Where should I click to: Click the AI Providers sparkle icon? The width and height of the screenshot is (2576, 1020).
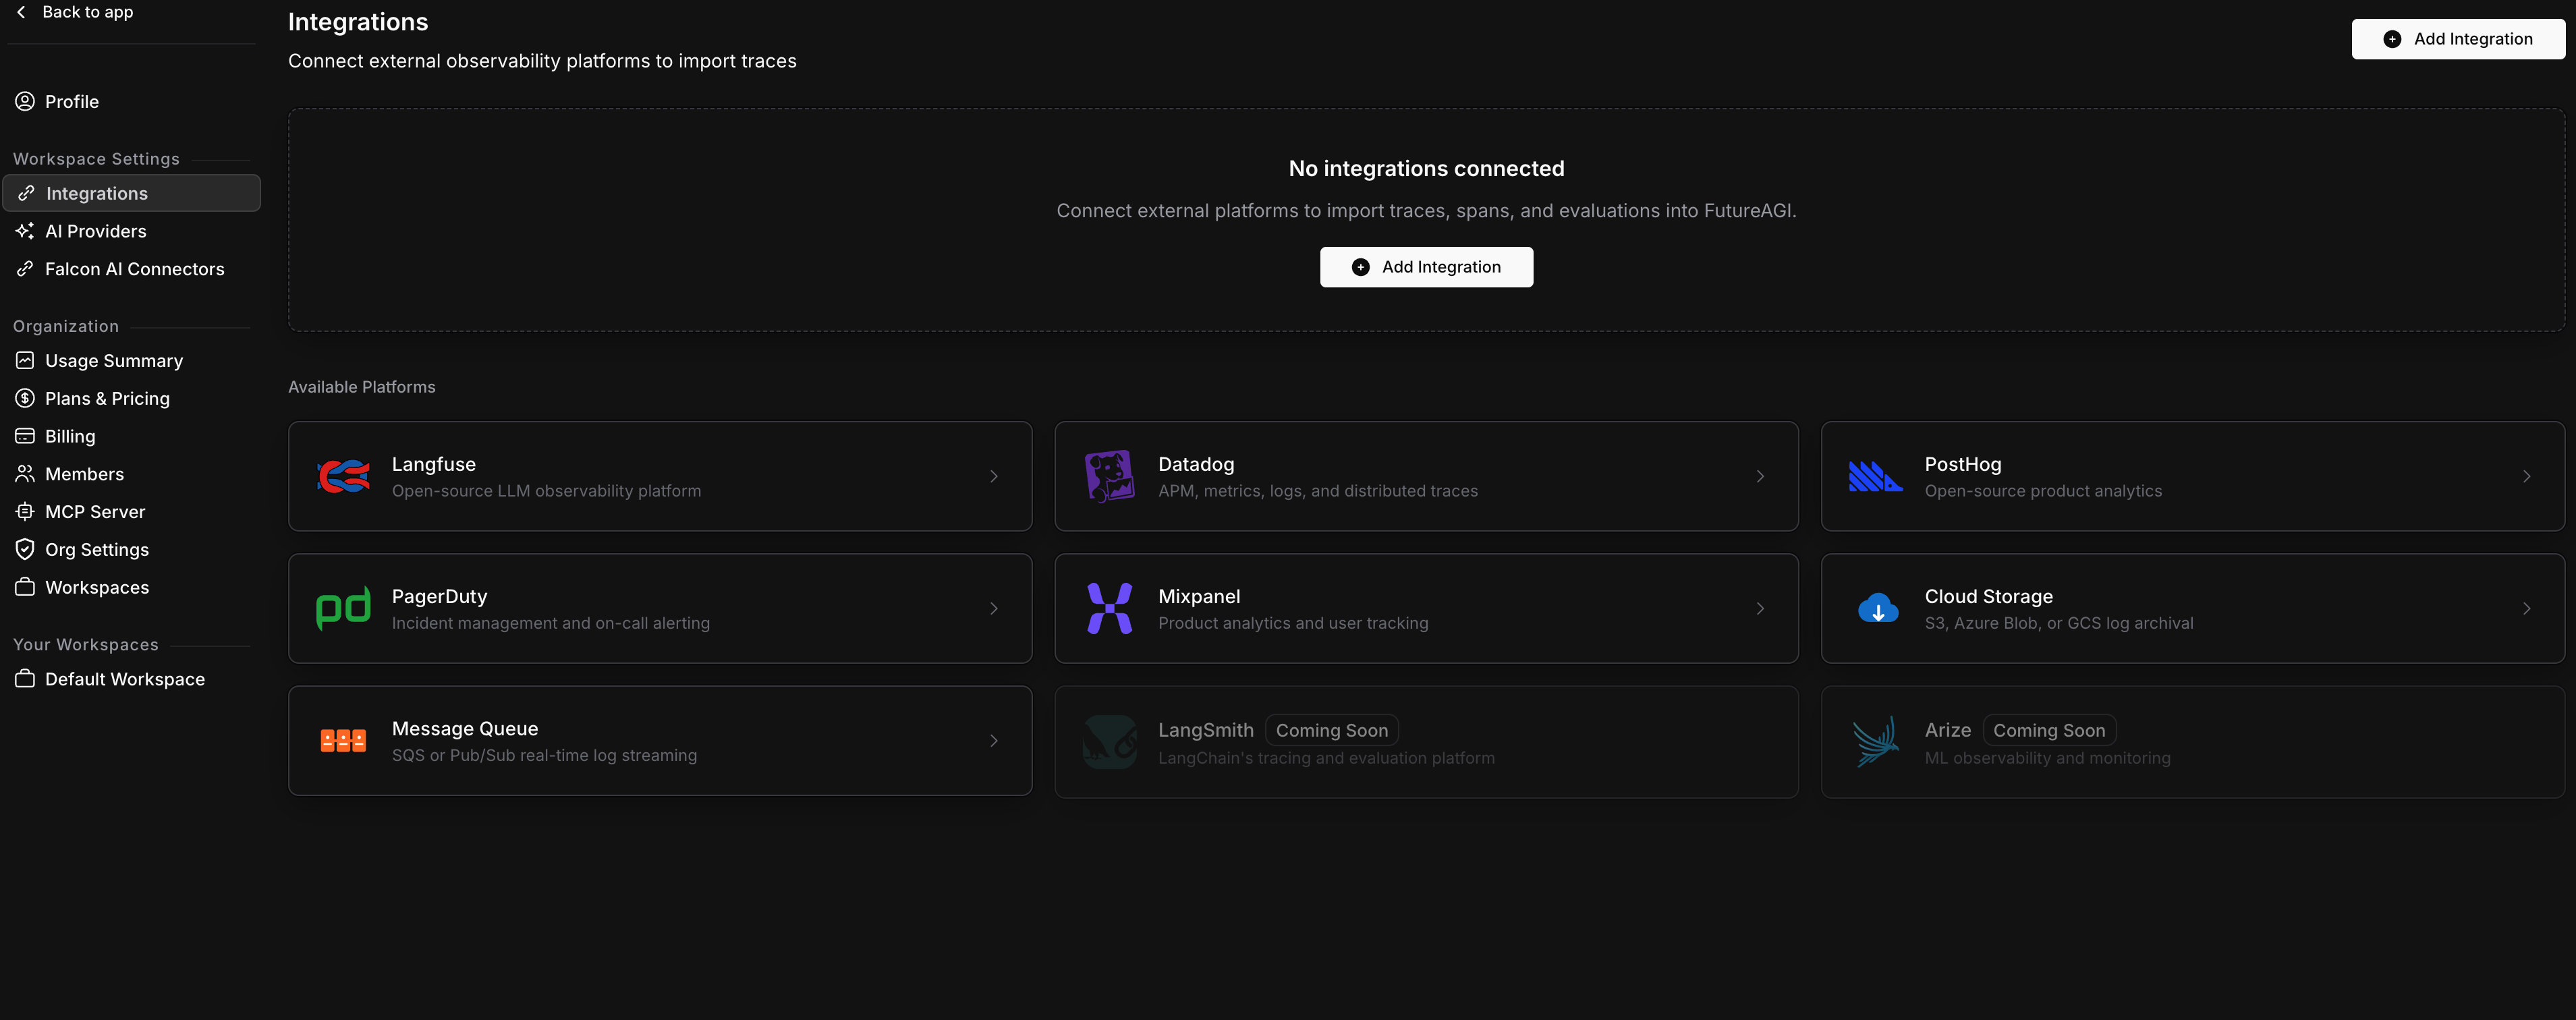click(25, 231)
